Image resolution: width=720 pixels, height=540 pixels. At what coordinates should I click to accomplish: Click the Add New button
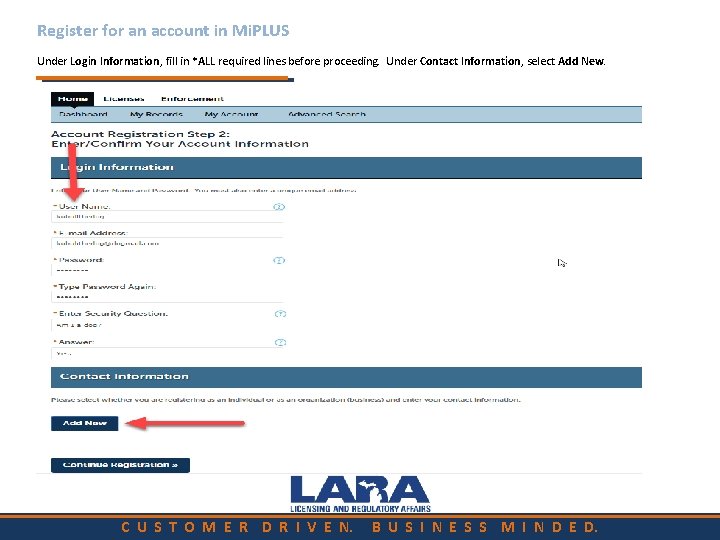tap(84, 423)
